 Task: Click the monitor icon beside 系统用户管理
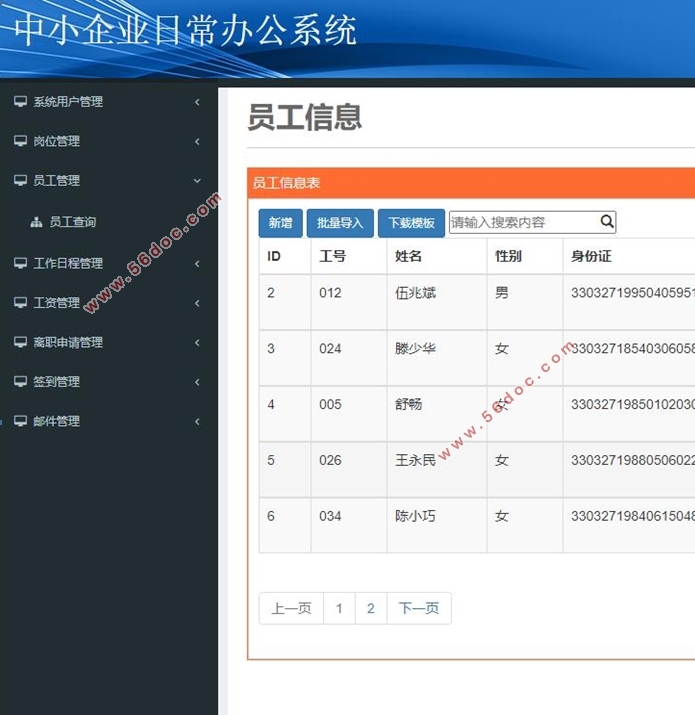[x=20, y=102]
